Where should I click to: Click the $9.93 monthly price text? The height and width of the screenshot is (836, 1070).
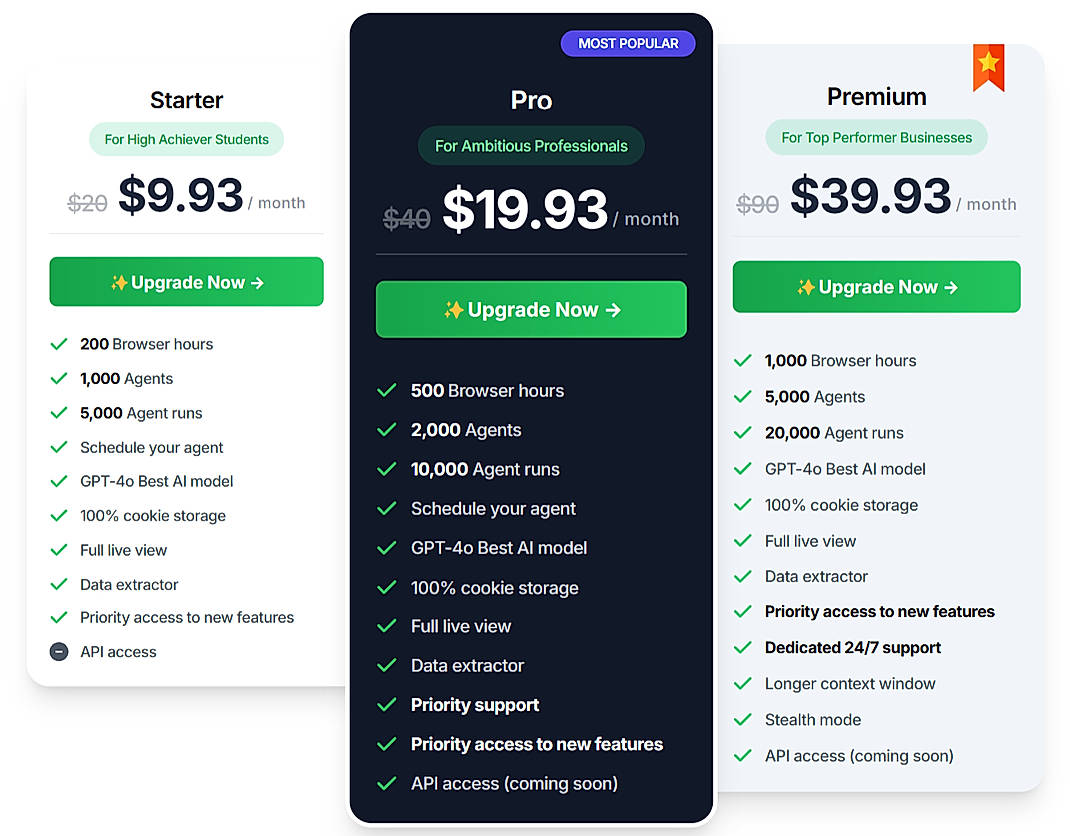pos(180,196)
